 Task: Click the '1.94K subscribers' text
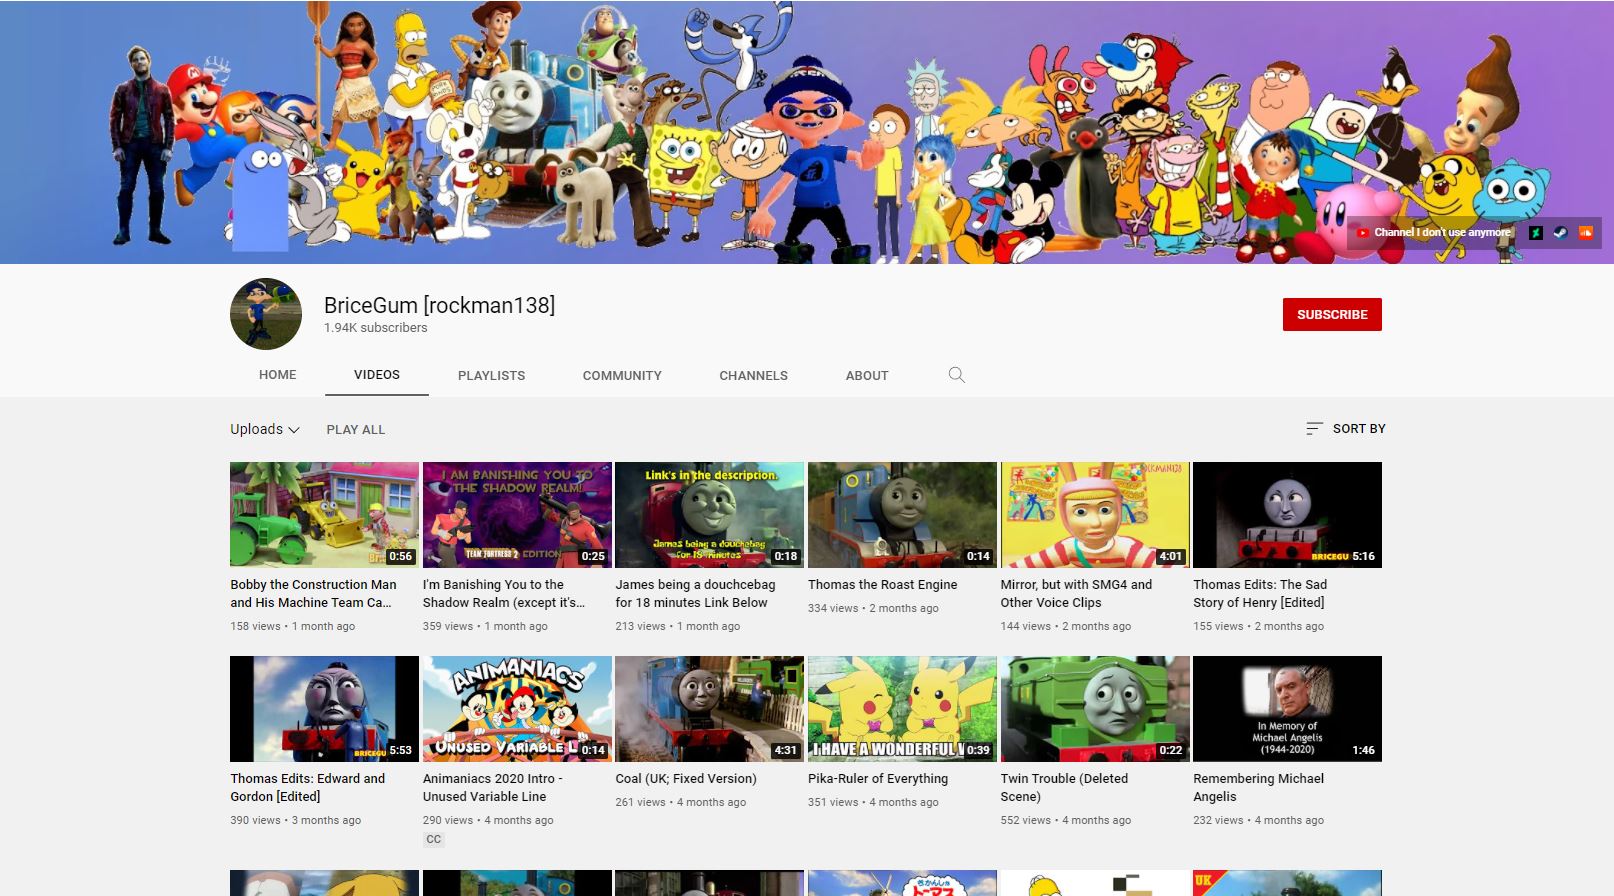coord(375,328)
